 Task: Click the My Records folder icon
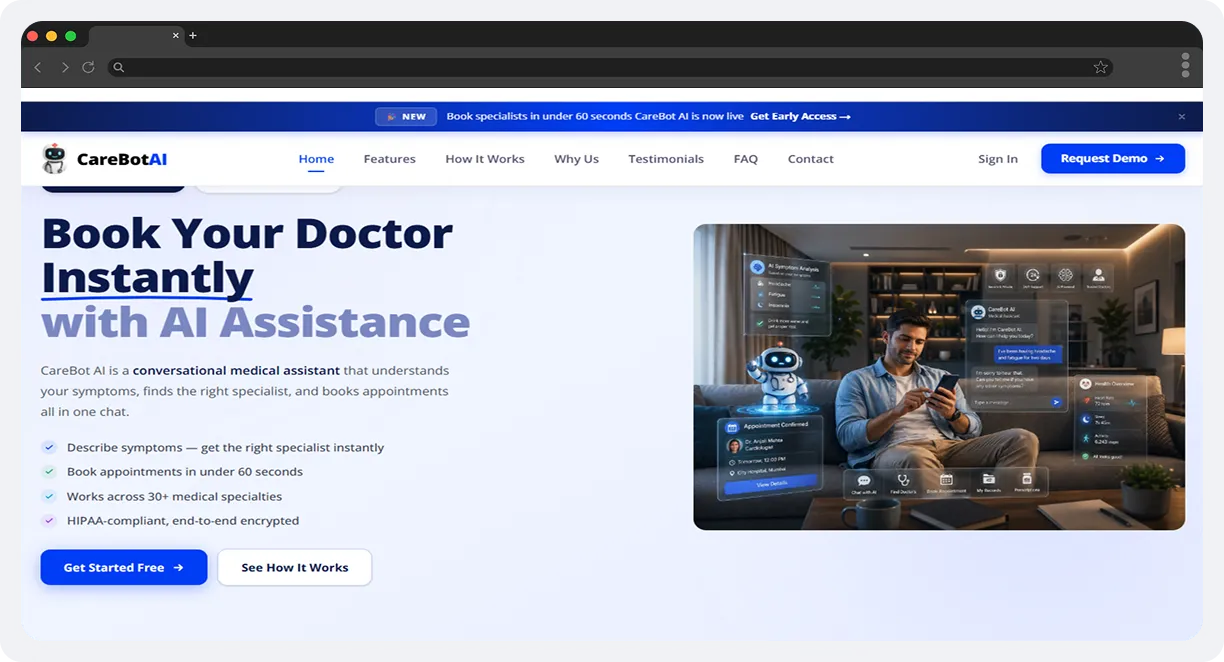[988, 481]
